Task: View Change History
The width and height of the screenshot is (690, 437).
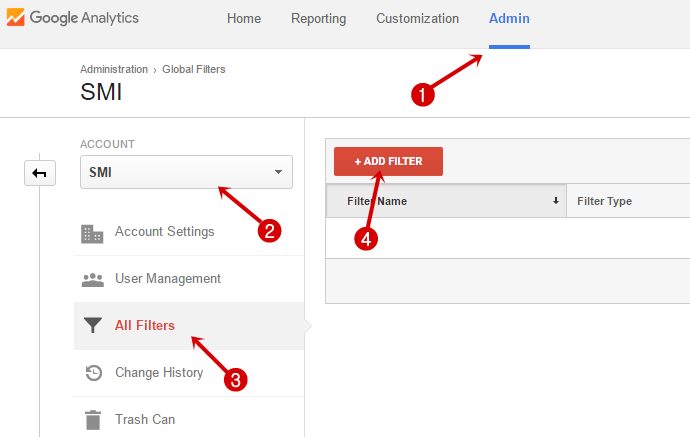Action: [159, 372]
